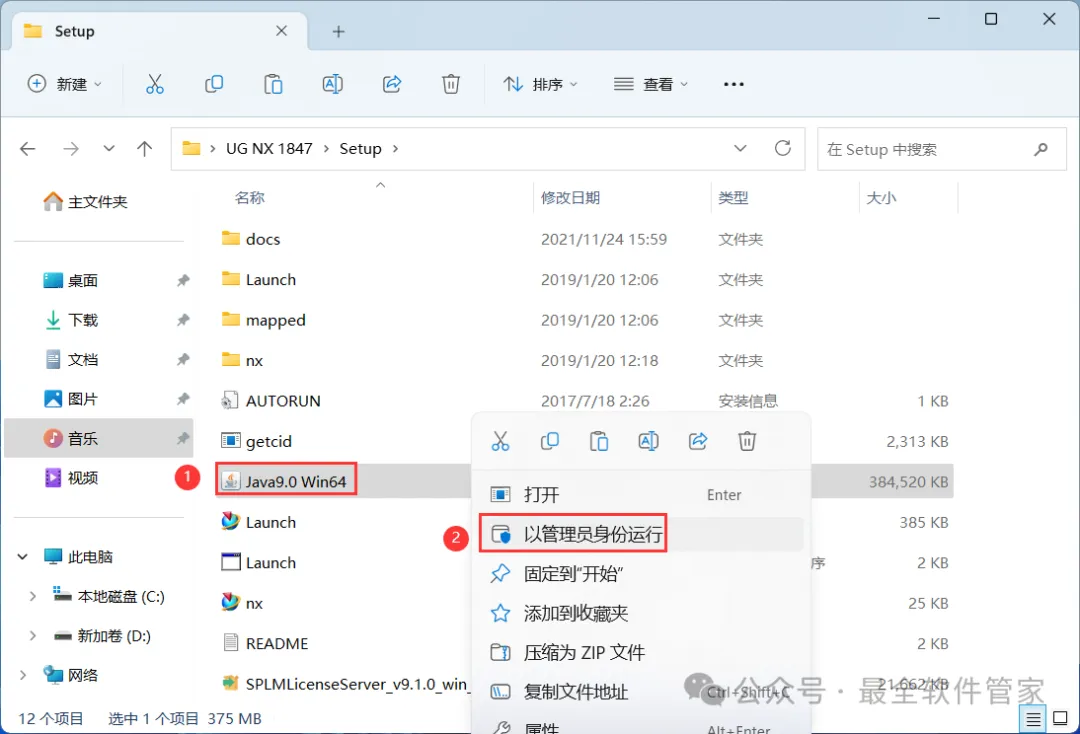Click the SPLMLicenseServer file icon
This screenshot has width=1080, height=734.
click(230, 683)
